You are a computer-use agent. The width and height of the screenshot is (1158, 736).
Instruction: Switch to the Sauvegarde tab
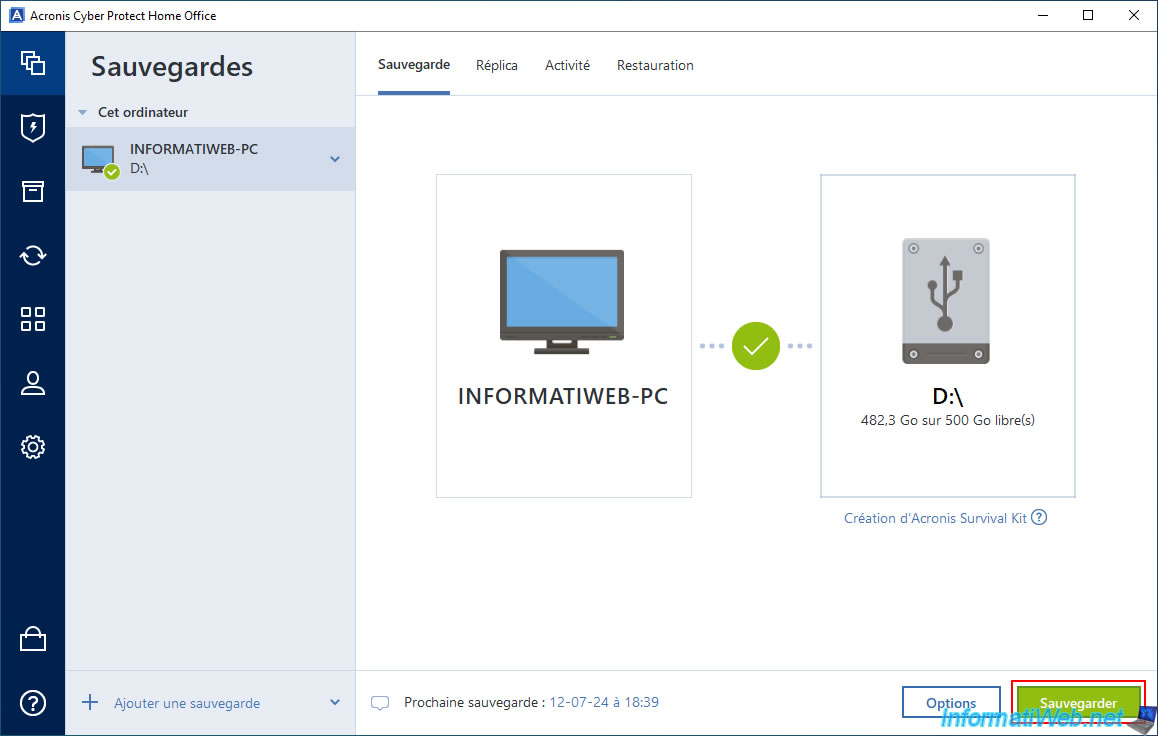click(414, 65)
